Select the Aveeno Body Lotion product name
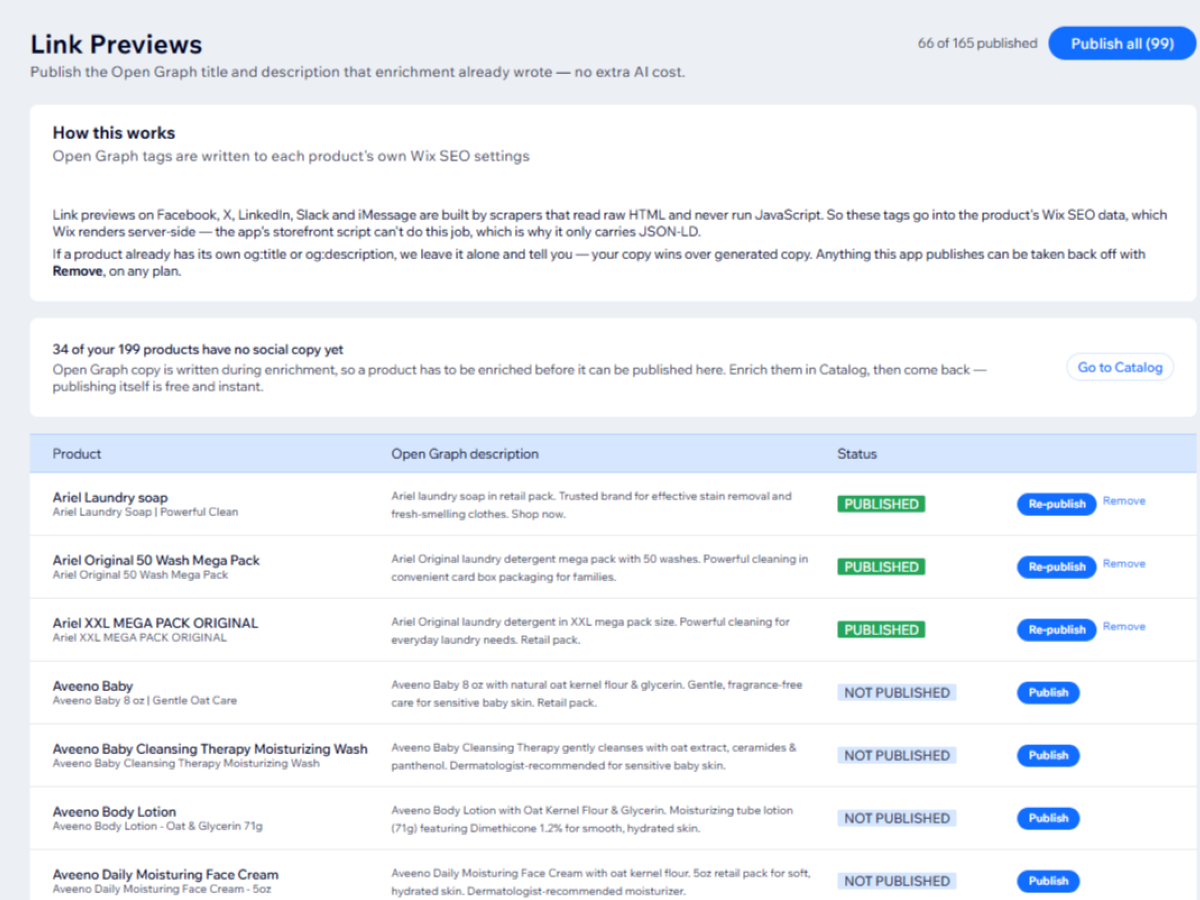The image size is (1200, 900). (x=114, y=812)
